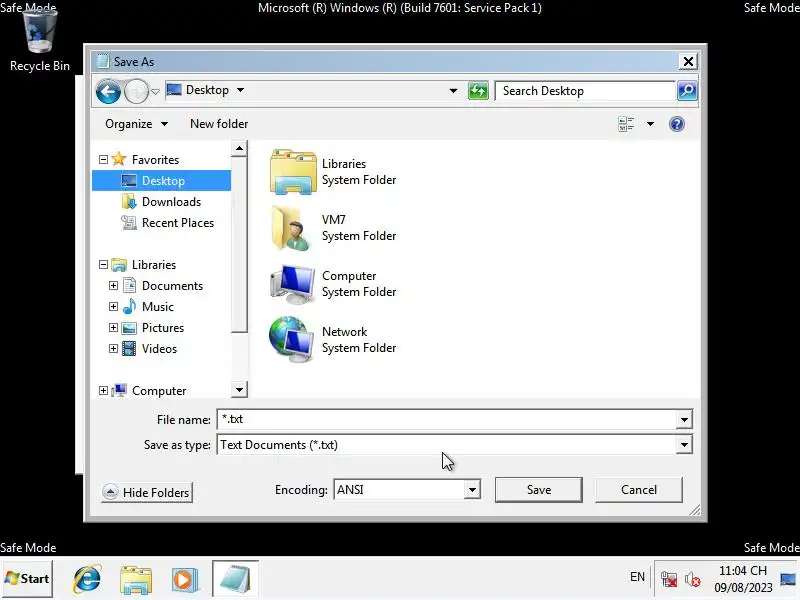Click the Change your view icon
This screenshot has height=600, width=800.
point(627,124)
